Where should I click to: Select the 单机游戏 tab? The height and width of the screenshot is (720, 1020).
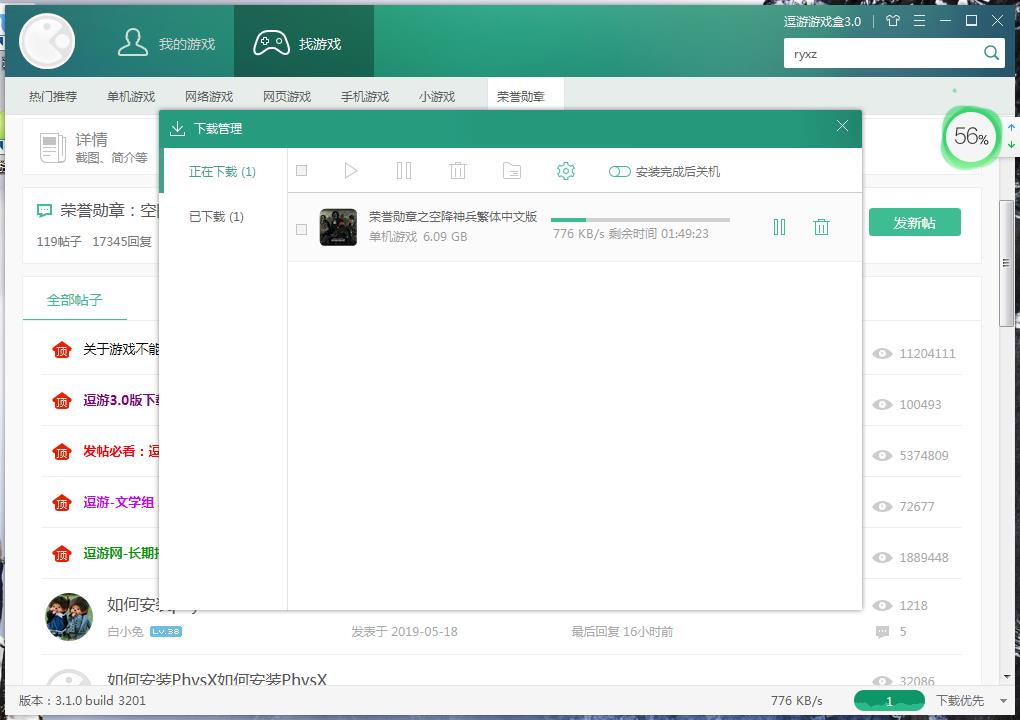[x=131, y=96]
